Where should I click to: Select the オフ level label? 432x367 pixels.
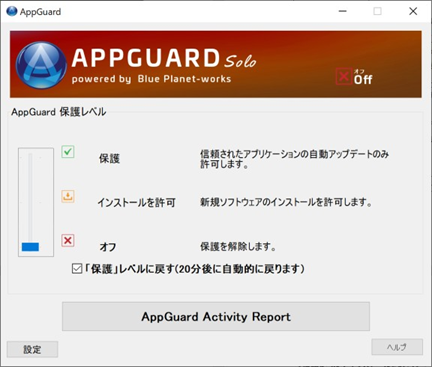click(108, 247)
